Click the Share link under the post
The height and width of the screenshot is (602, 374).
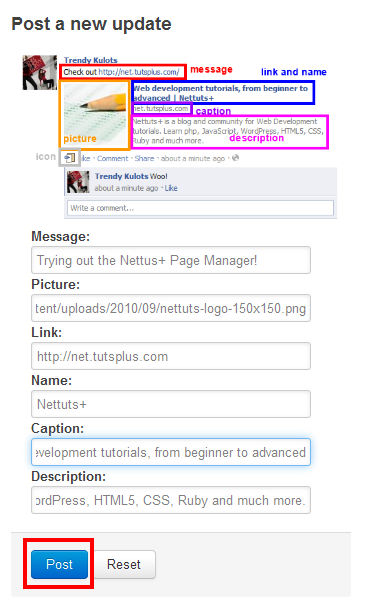pyautogui.click(x=144, y=159)
